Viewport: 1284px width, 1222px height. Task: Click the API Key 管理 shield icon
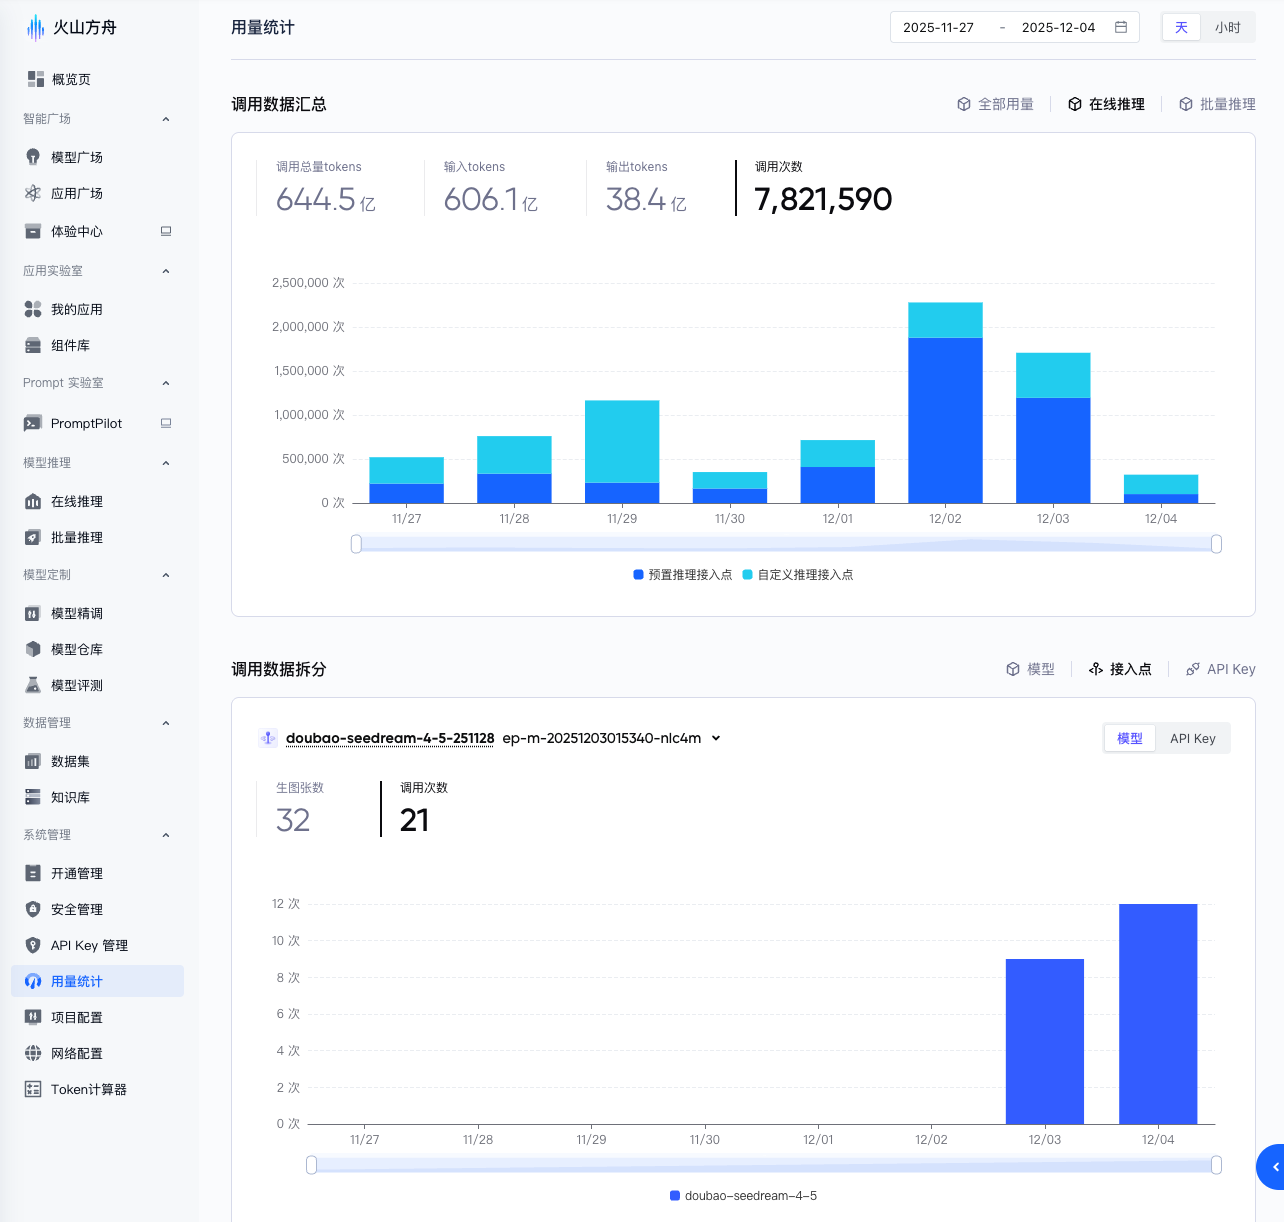click(33, 945)
